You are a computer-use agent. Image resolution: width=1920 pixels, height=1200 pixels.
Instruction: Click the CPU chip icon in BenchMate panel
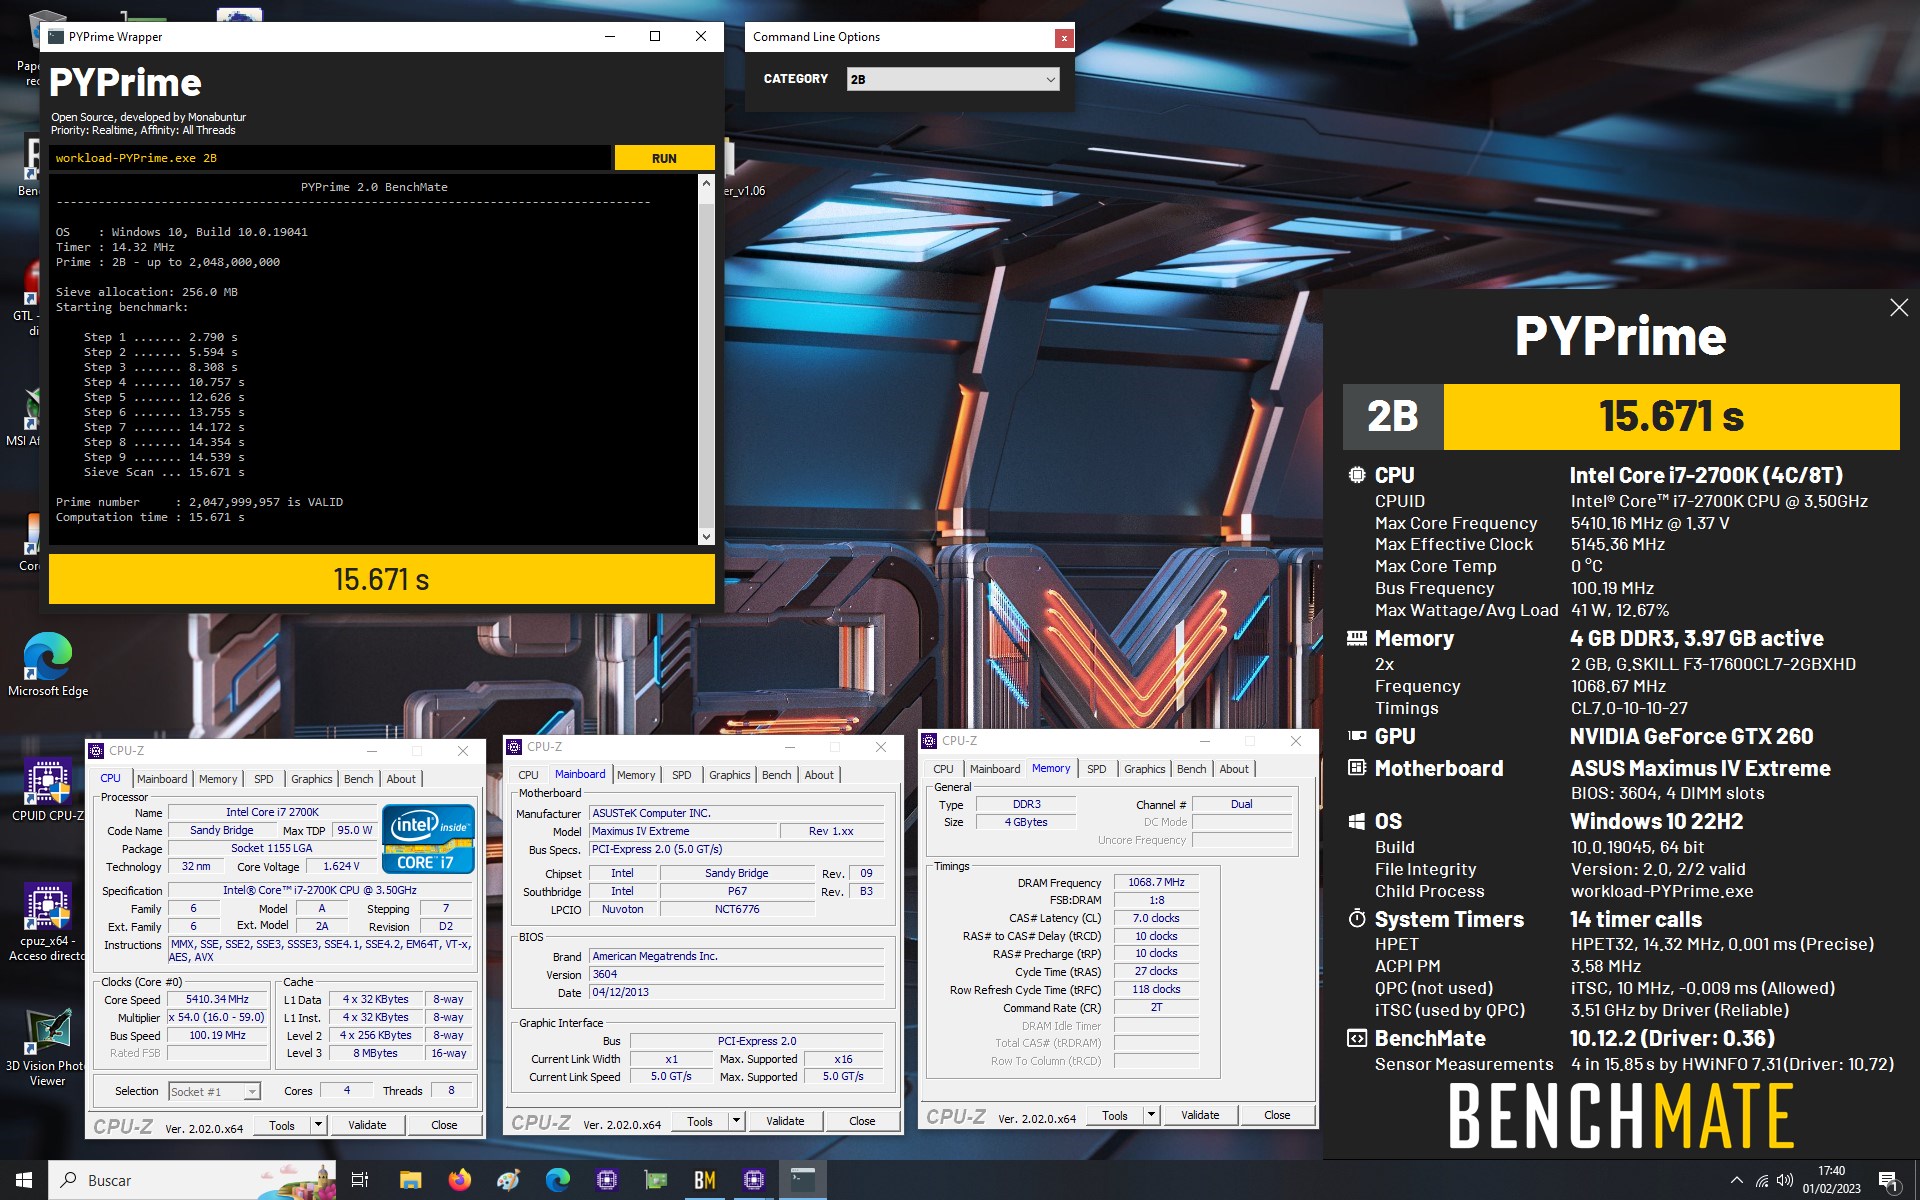coord(1357,475)
